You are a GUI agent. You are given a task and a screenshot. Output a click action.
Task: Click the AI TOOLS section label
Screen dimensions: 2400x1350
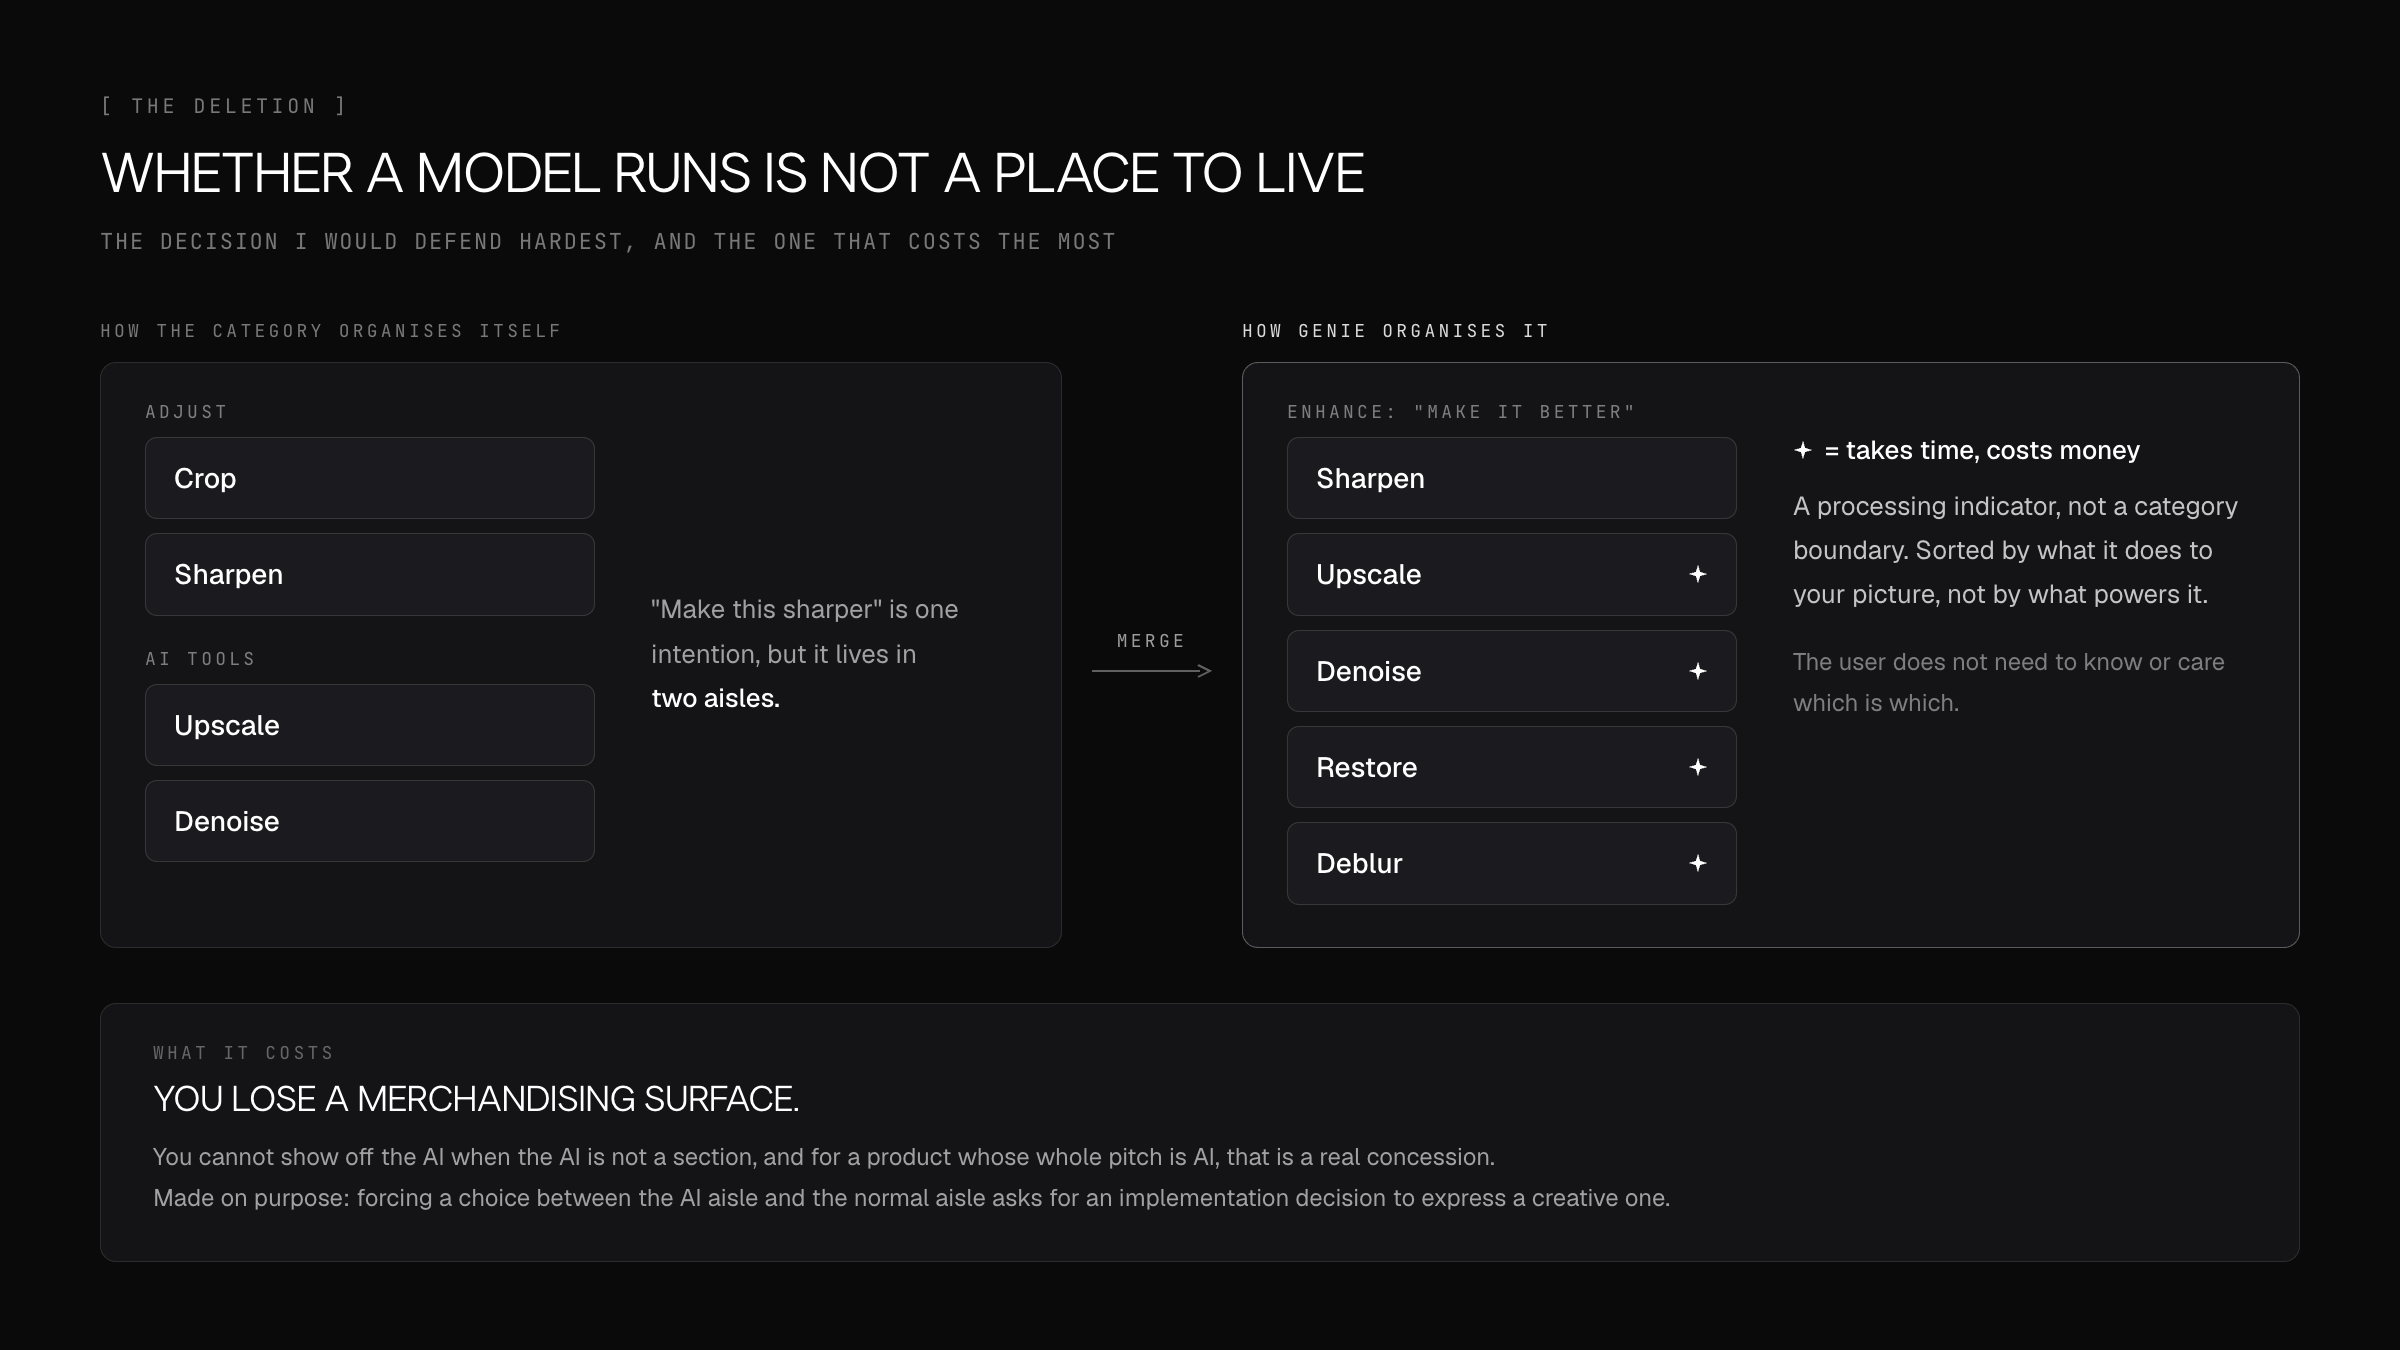(x=200, y=659)
